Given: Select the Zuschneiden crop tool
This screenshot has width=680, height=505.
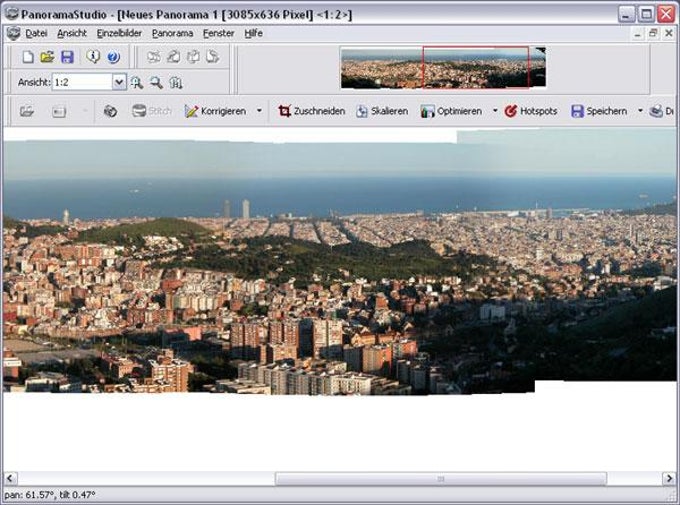Looking at the screenshot, I should coord(311,111).
